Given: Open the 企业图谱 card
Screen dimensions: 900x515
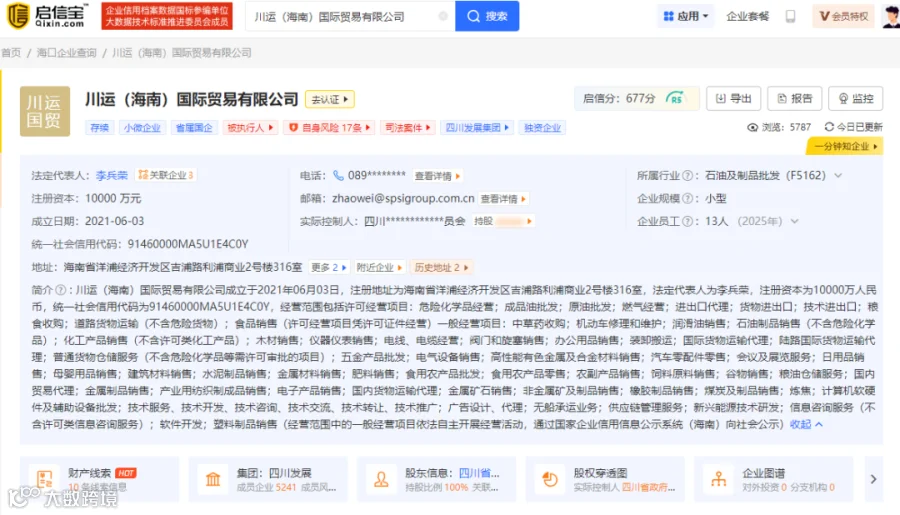Looking at the screenshot, I should [773, 479].
